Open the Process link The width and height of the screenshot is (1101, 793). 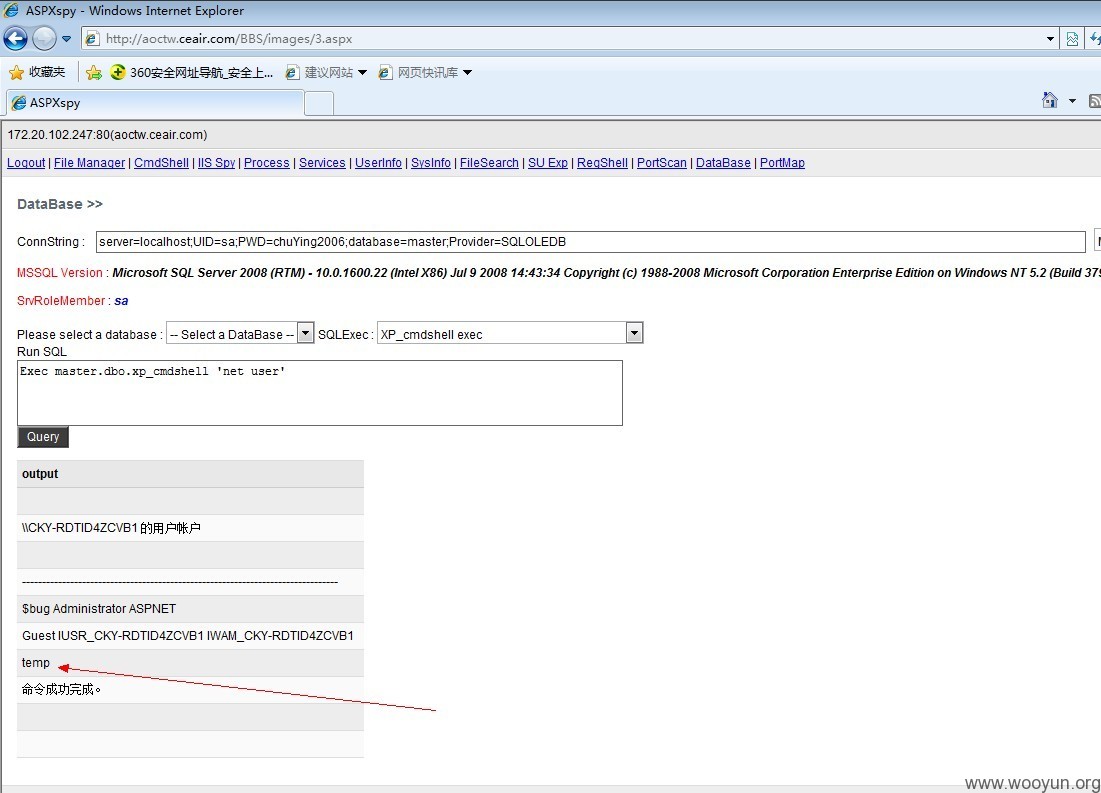coord(267,163)
